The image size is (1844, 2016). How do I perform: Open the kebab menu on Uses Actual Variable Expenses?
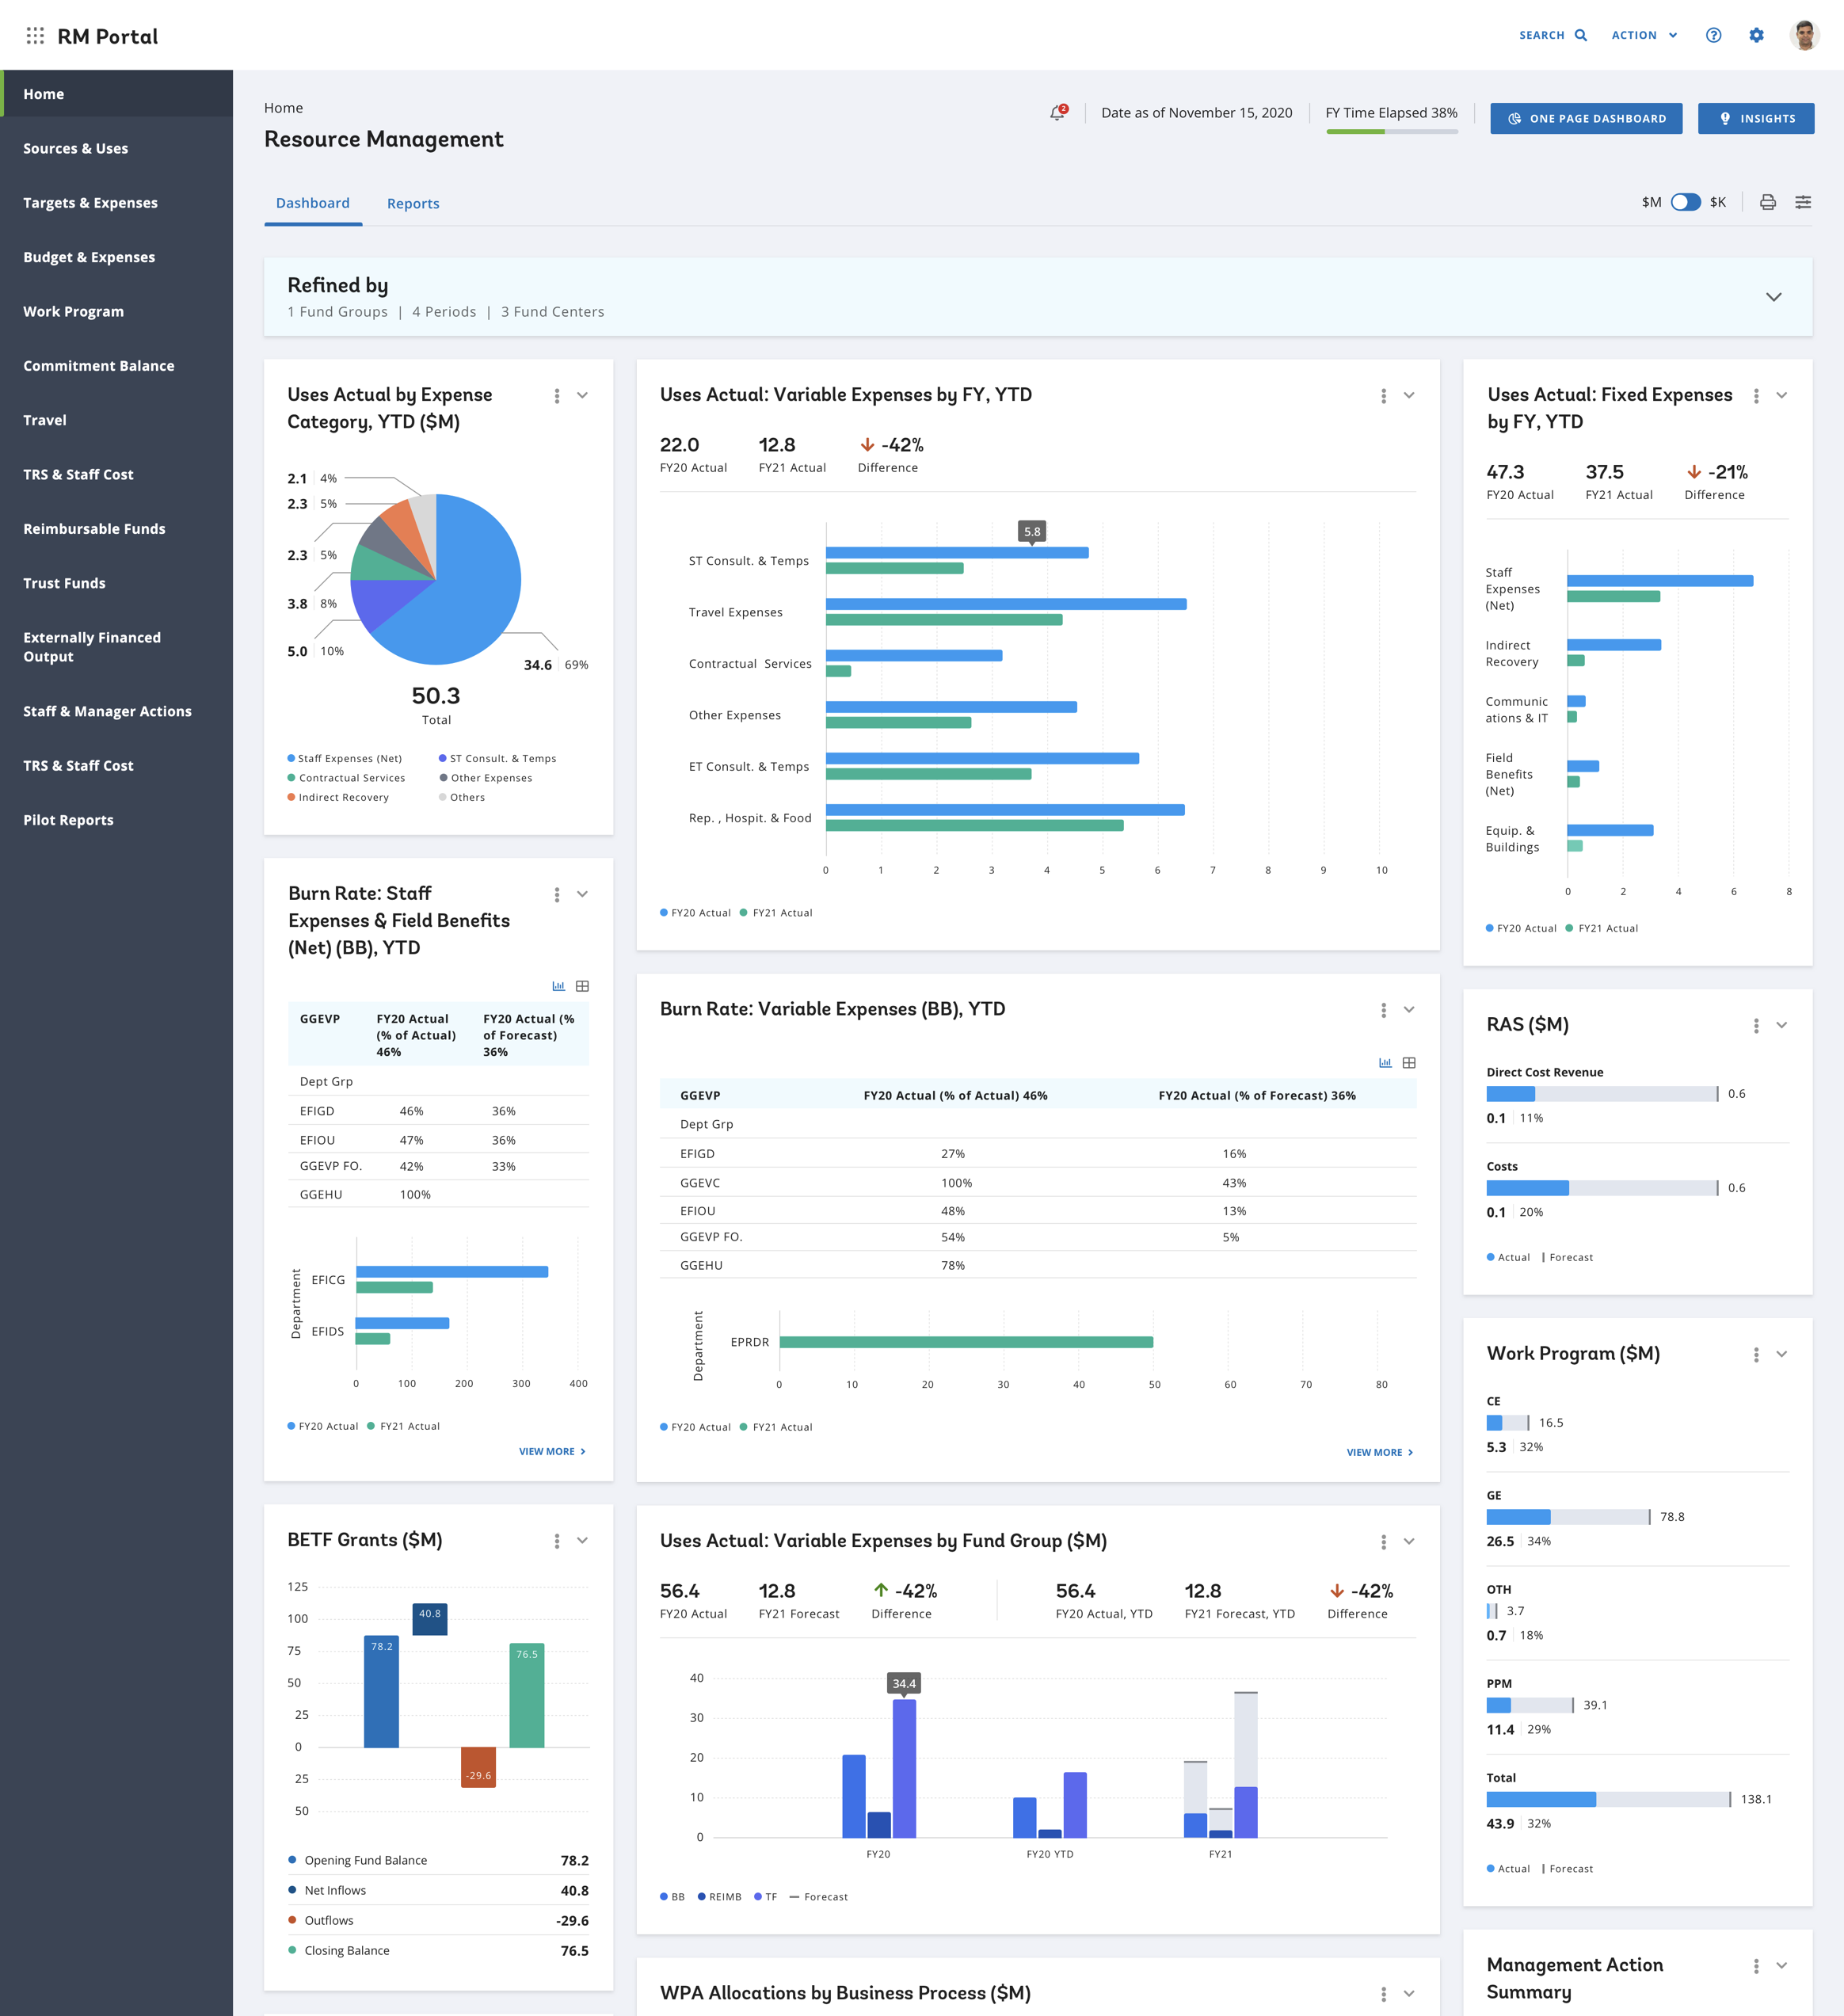coord(1383,395)
